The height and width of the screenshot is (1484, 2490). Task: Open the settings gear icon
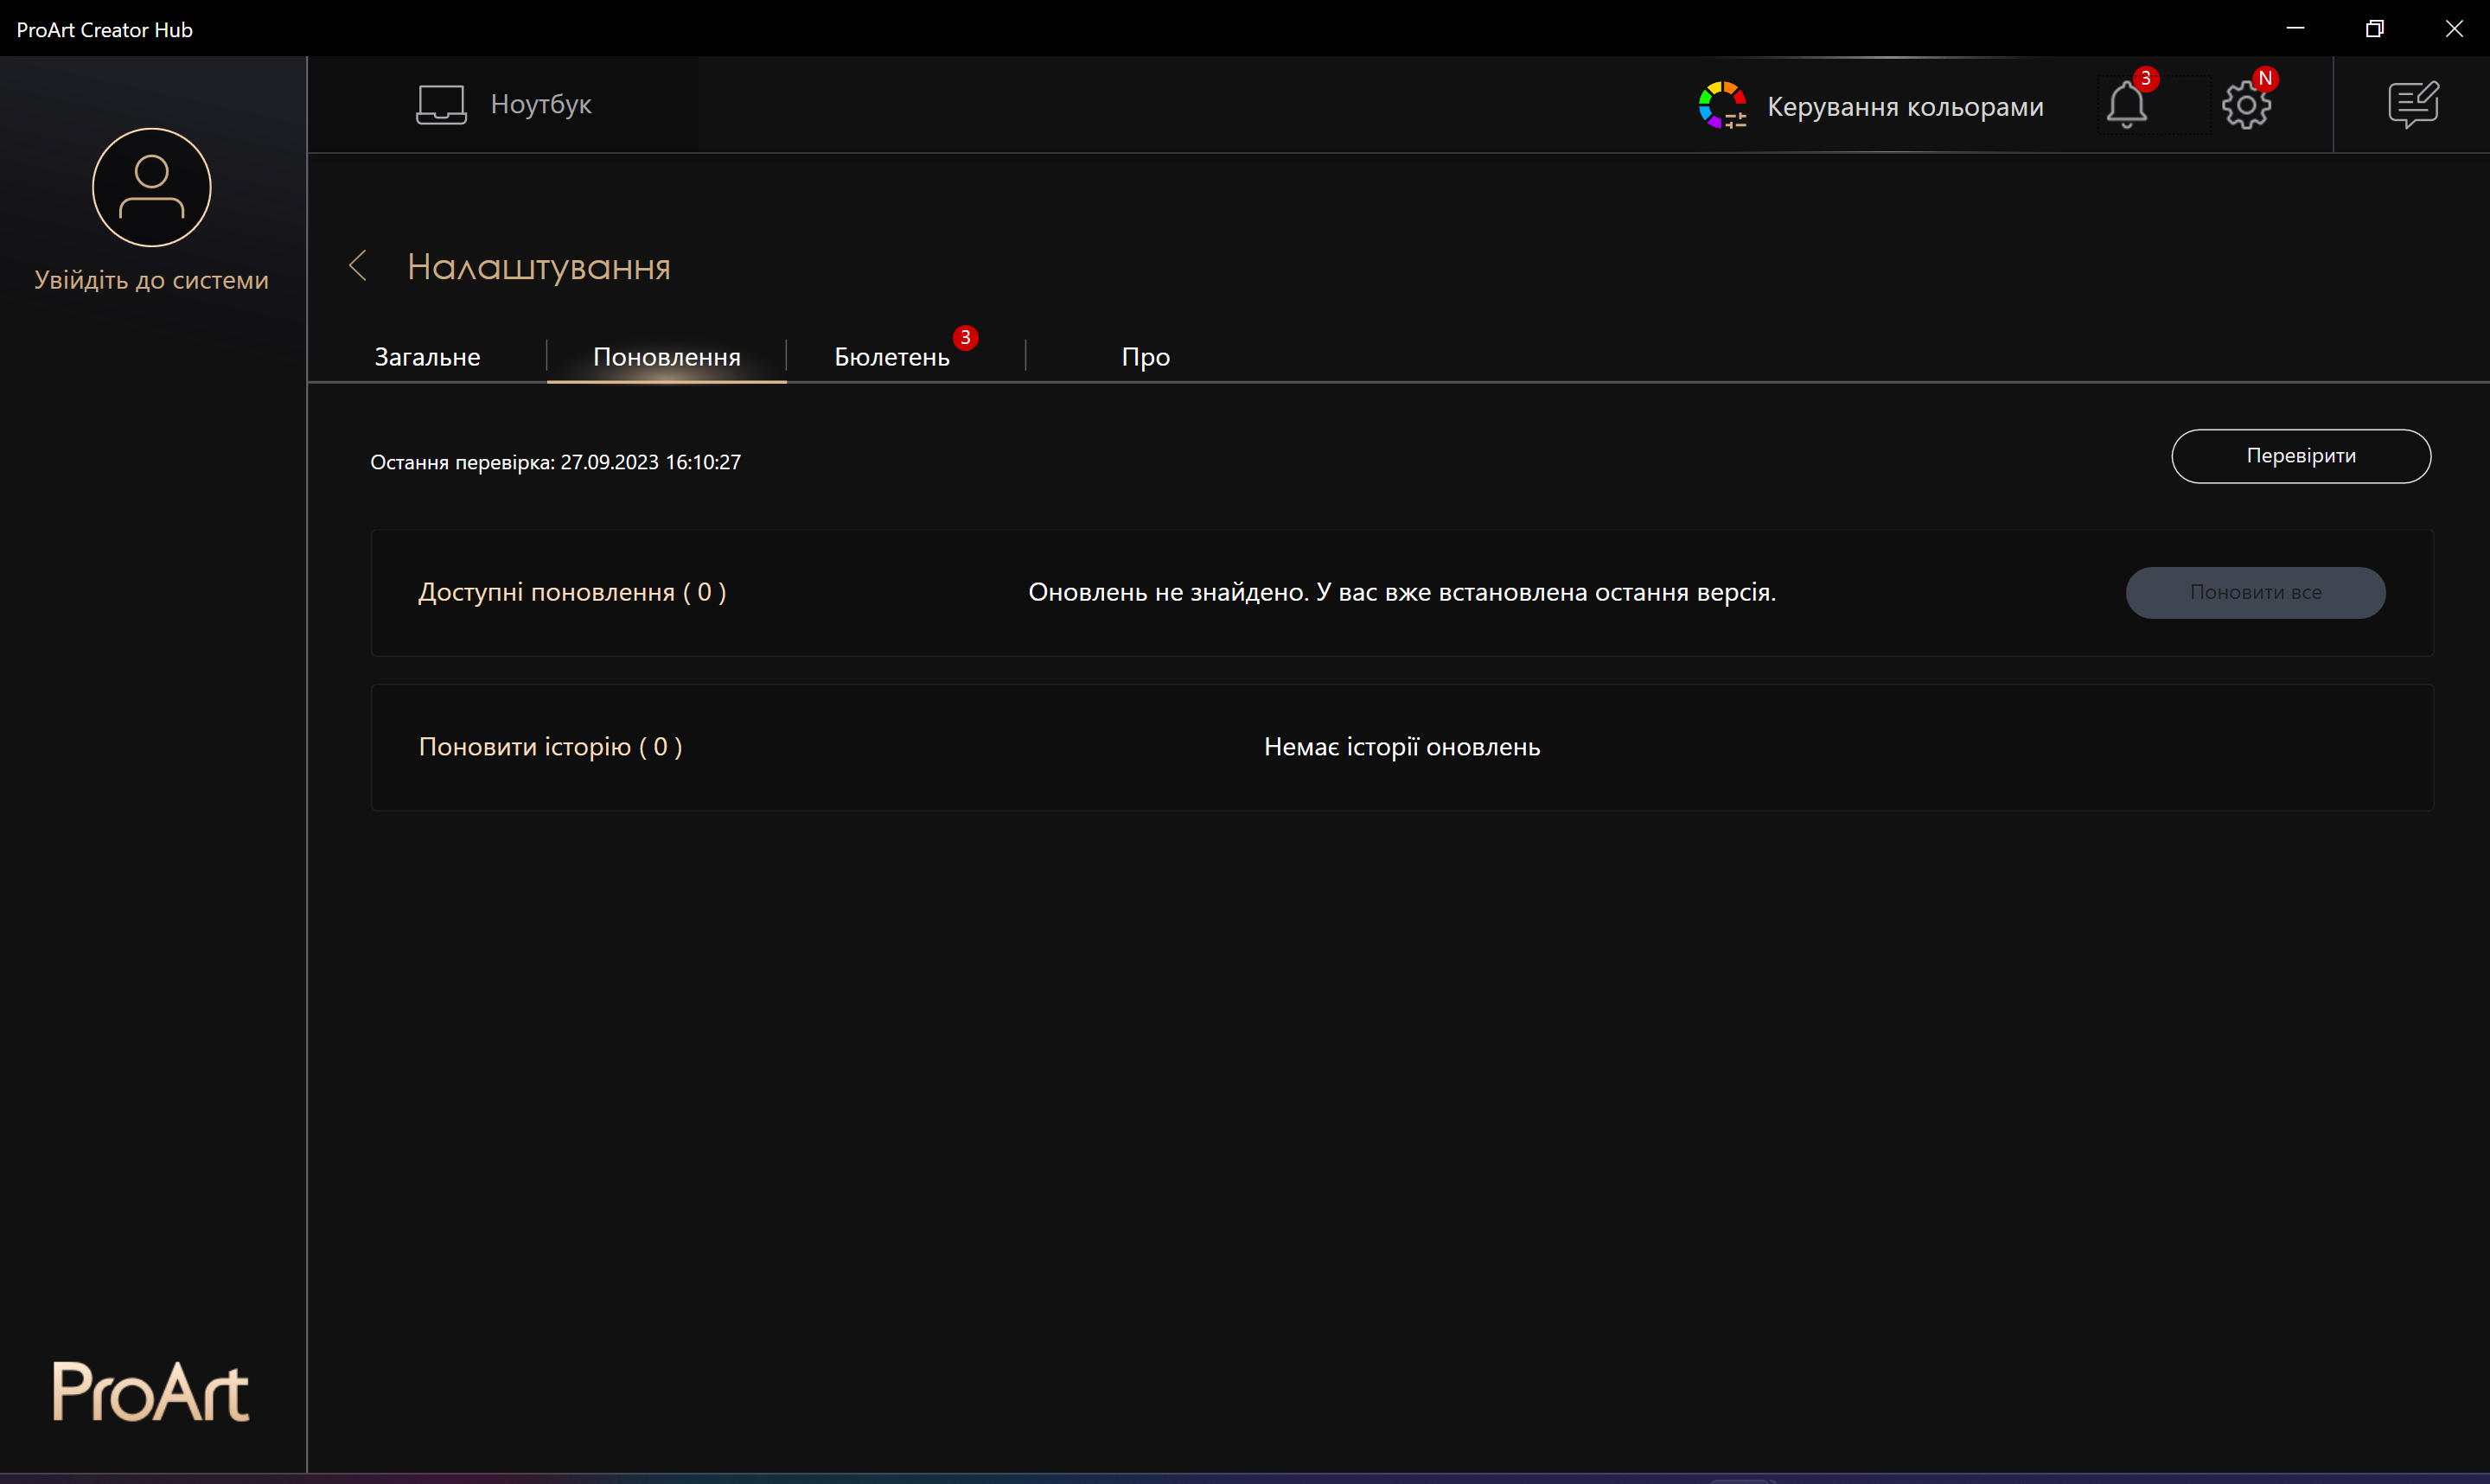tap(2246, 105)
